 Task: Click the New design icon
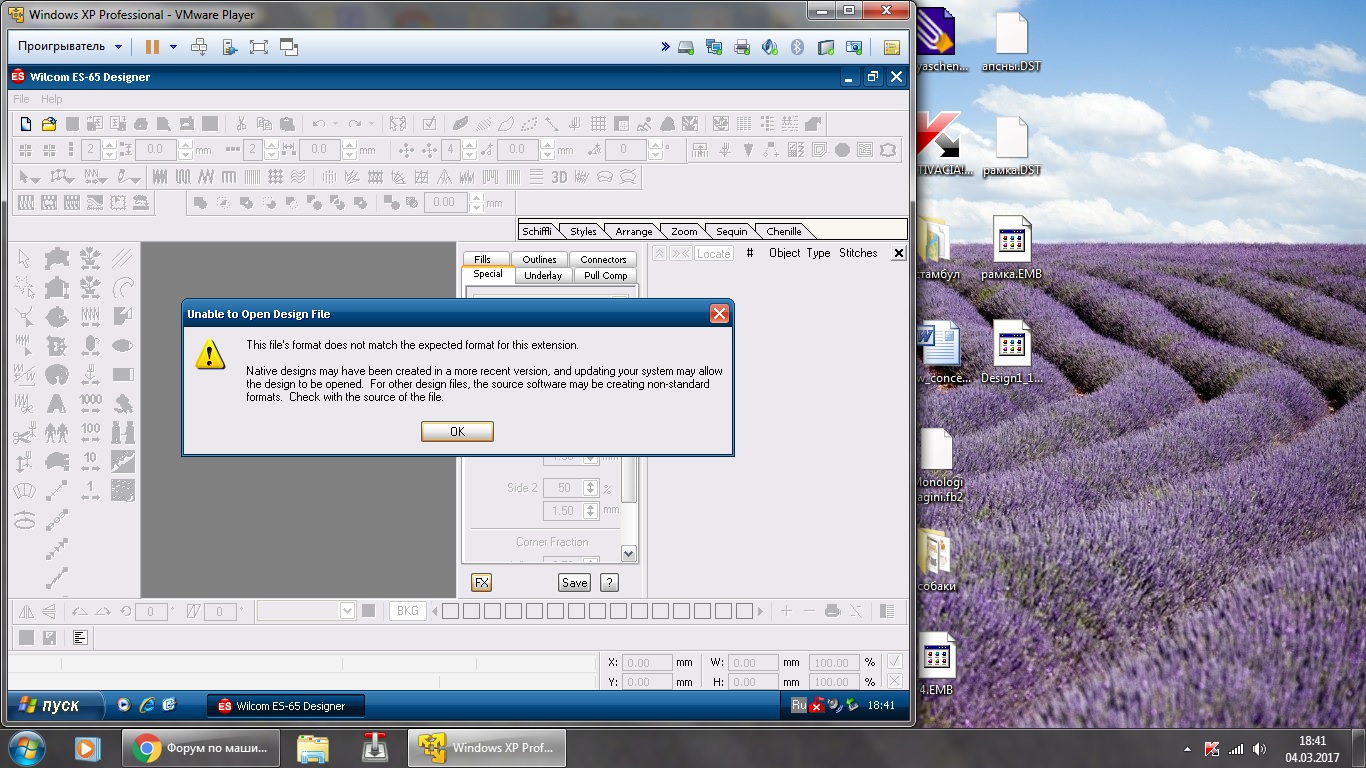(27, 124)
